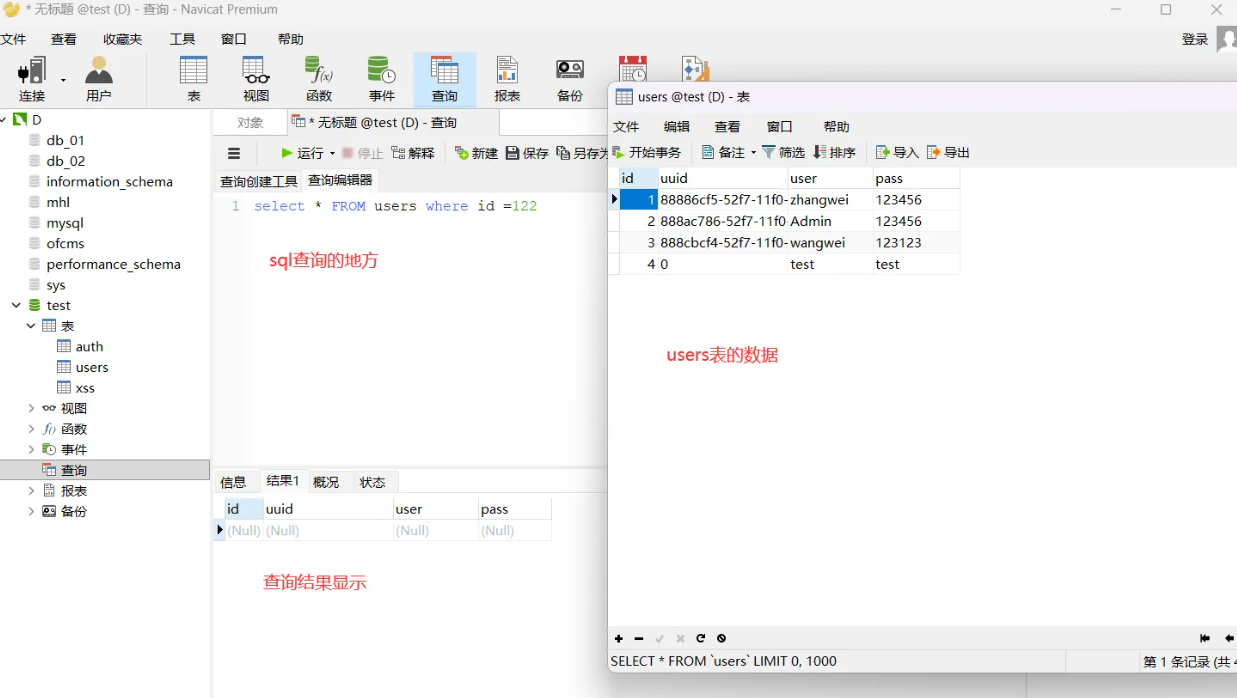Open the View (视图) toolbar icon
The image size is (1237, 698).
tap(256, 79)
